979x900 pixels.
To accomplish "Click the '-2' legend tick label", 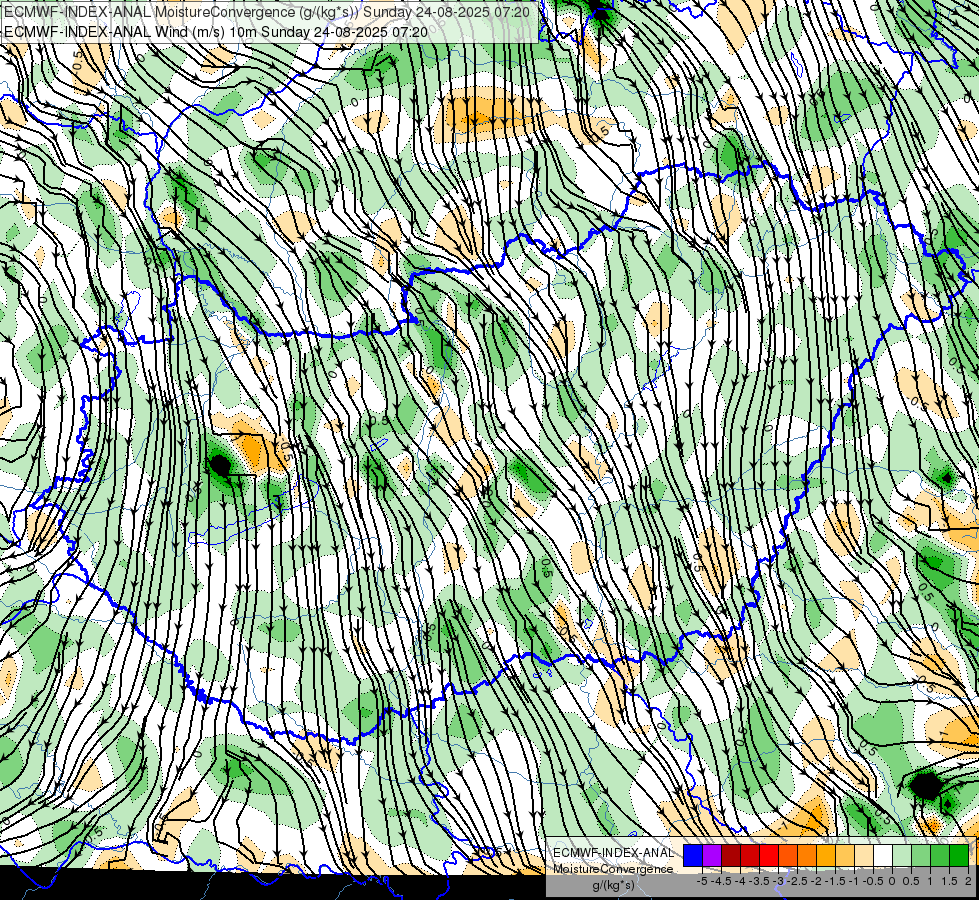I will pyautogui.click(x=817, y=881).
